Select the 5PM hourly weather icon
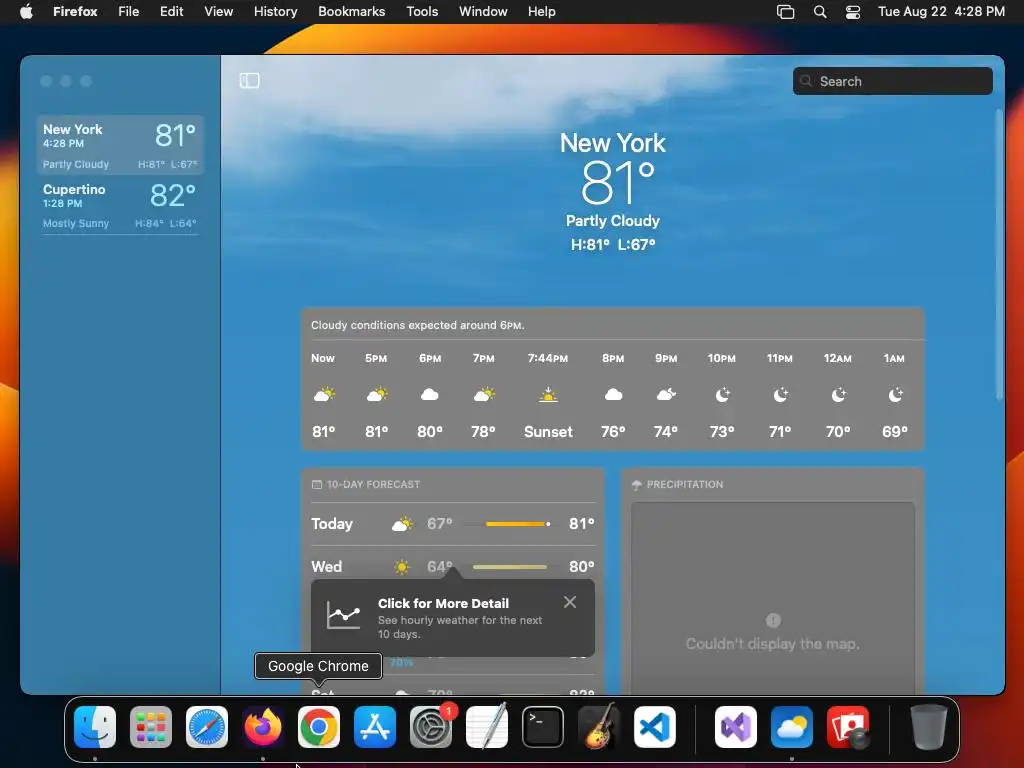This screenshot has height=768, width=1024. (x=377, y=394)
